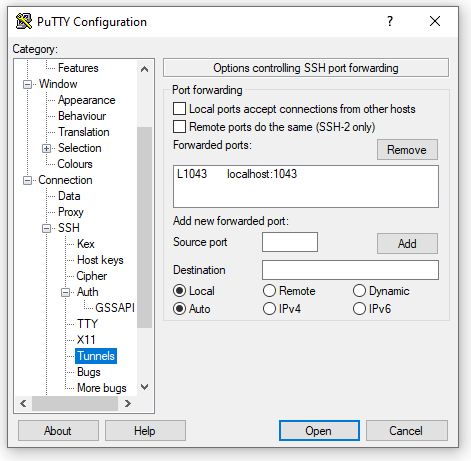Click the horizontal scroll left arrow
The height and width of the screenshot is (461, 471).
click(23, 404)
